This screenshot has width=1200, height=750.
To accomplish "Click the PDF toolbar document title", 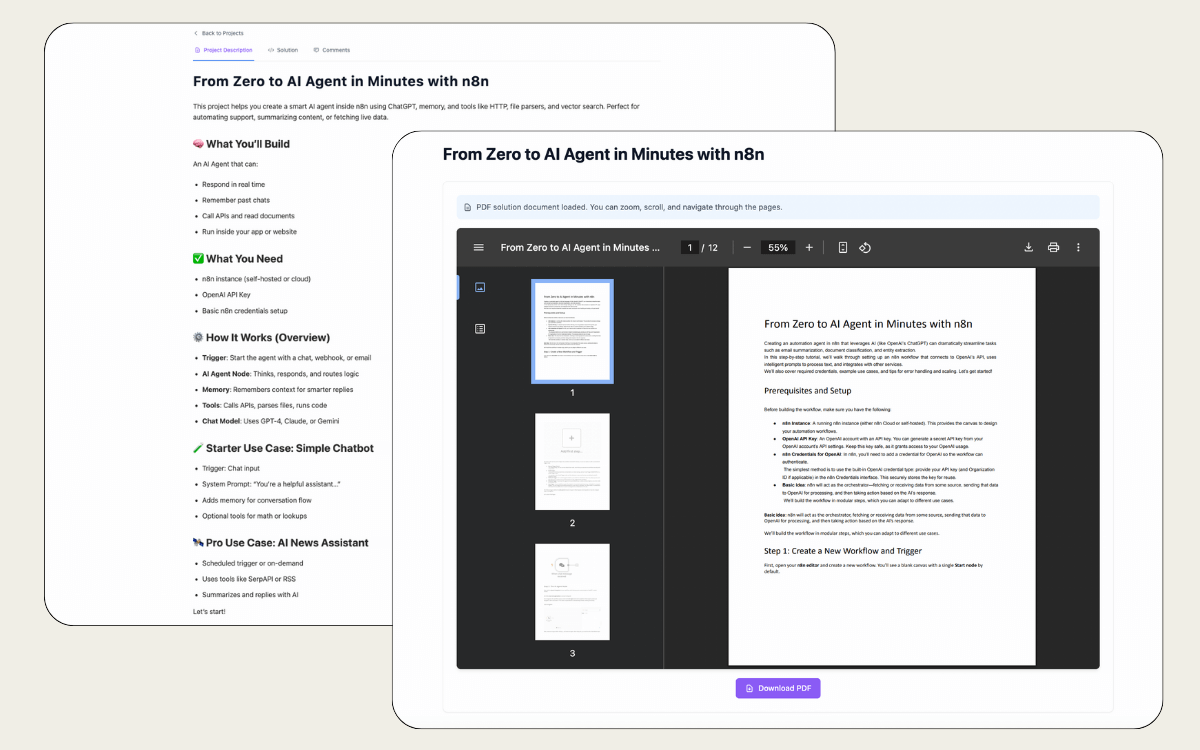I will (x=581, y=247).
